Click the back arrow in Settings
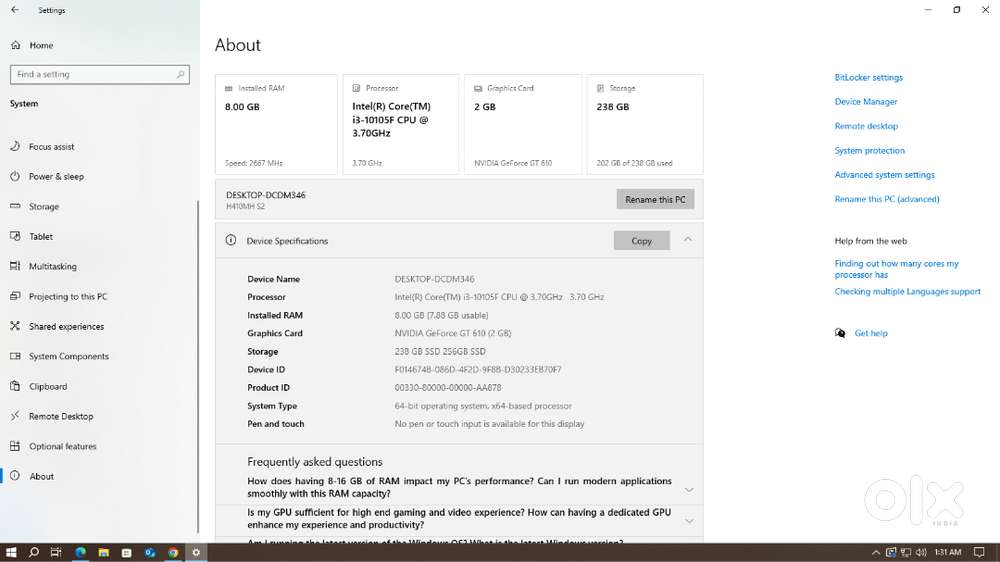Image resolution: width=1000 pixels, height=562 pixels. [x=15, y=10]
